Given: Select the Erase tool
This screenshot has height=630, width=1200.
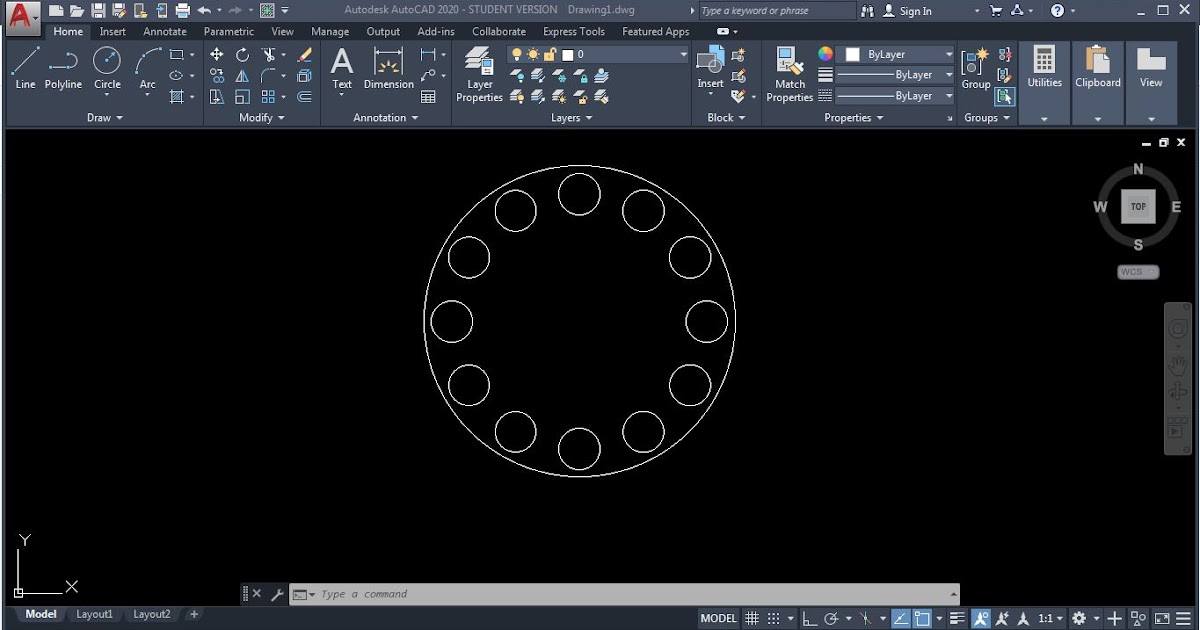Looking at the screenshot, I should point(304,55).
